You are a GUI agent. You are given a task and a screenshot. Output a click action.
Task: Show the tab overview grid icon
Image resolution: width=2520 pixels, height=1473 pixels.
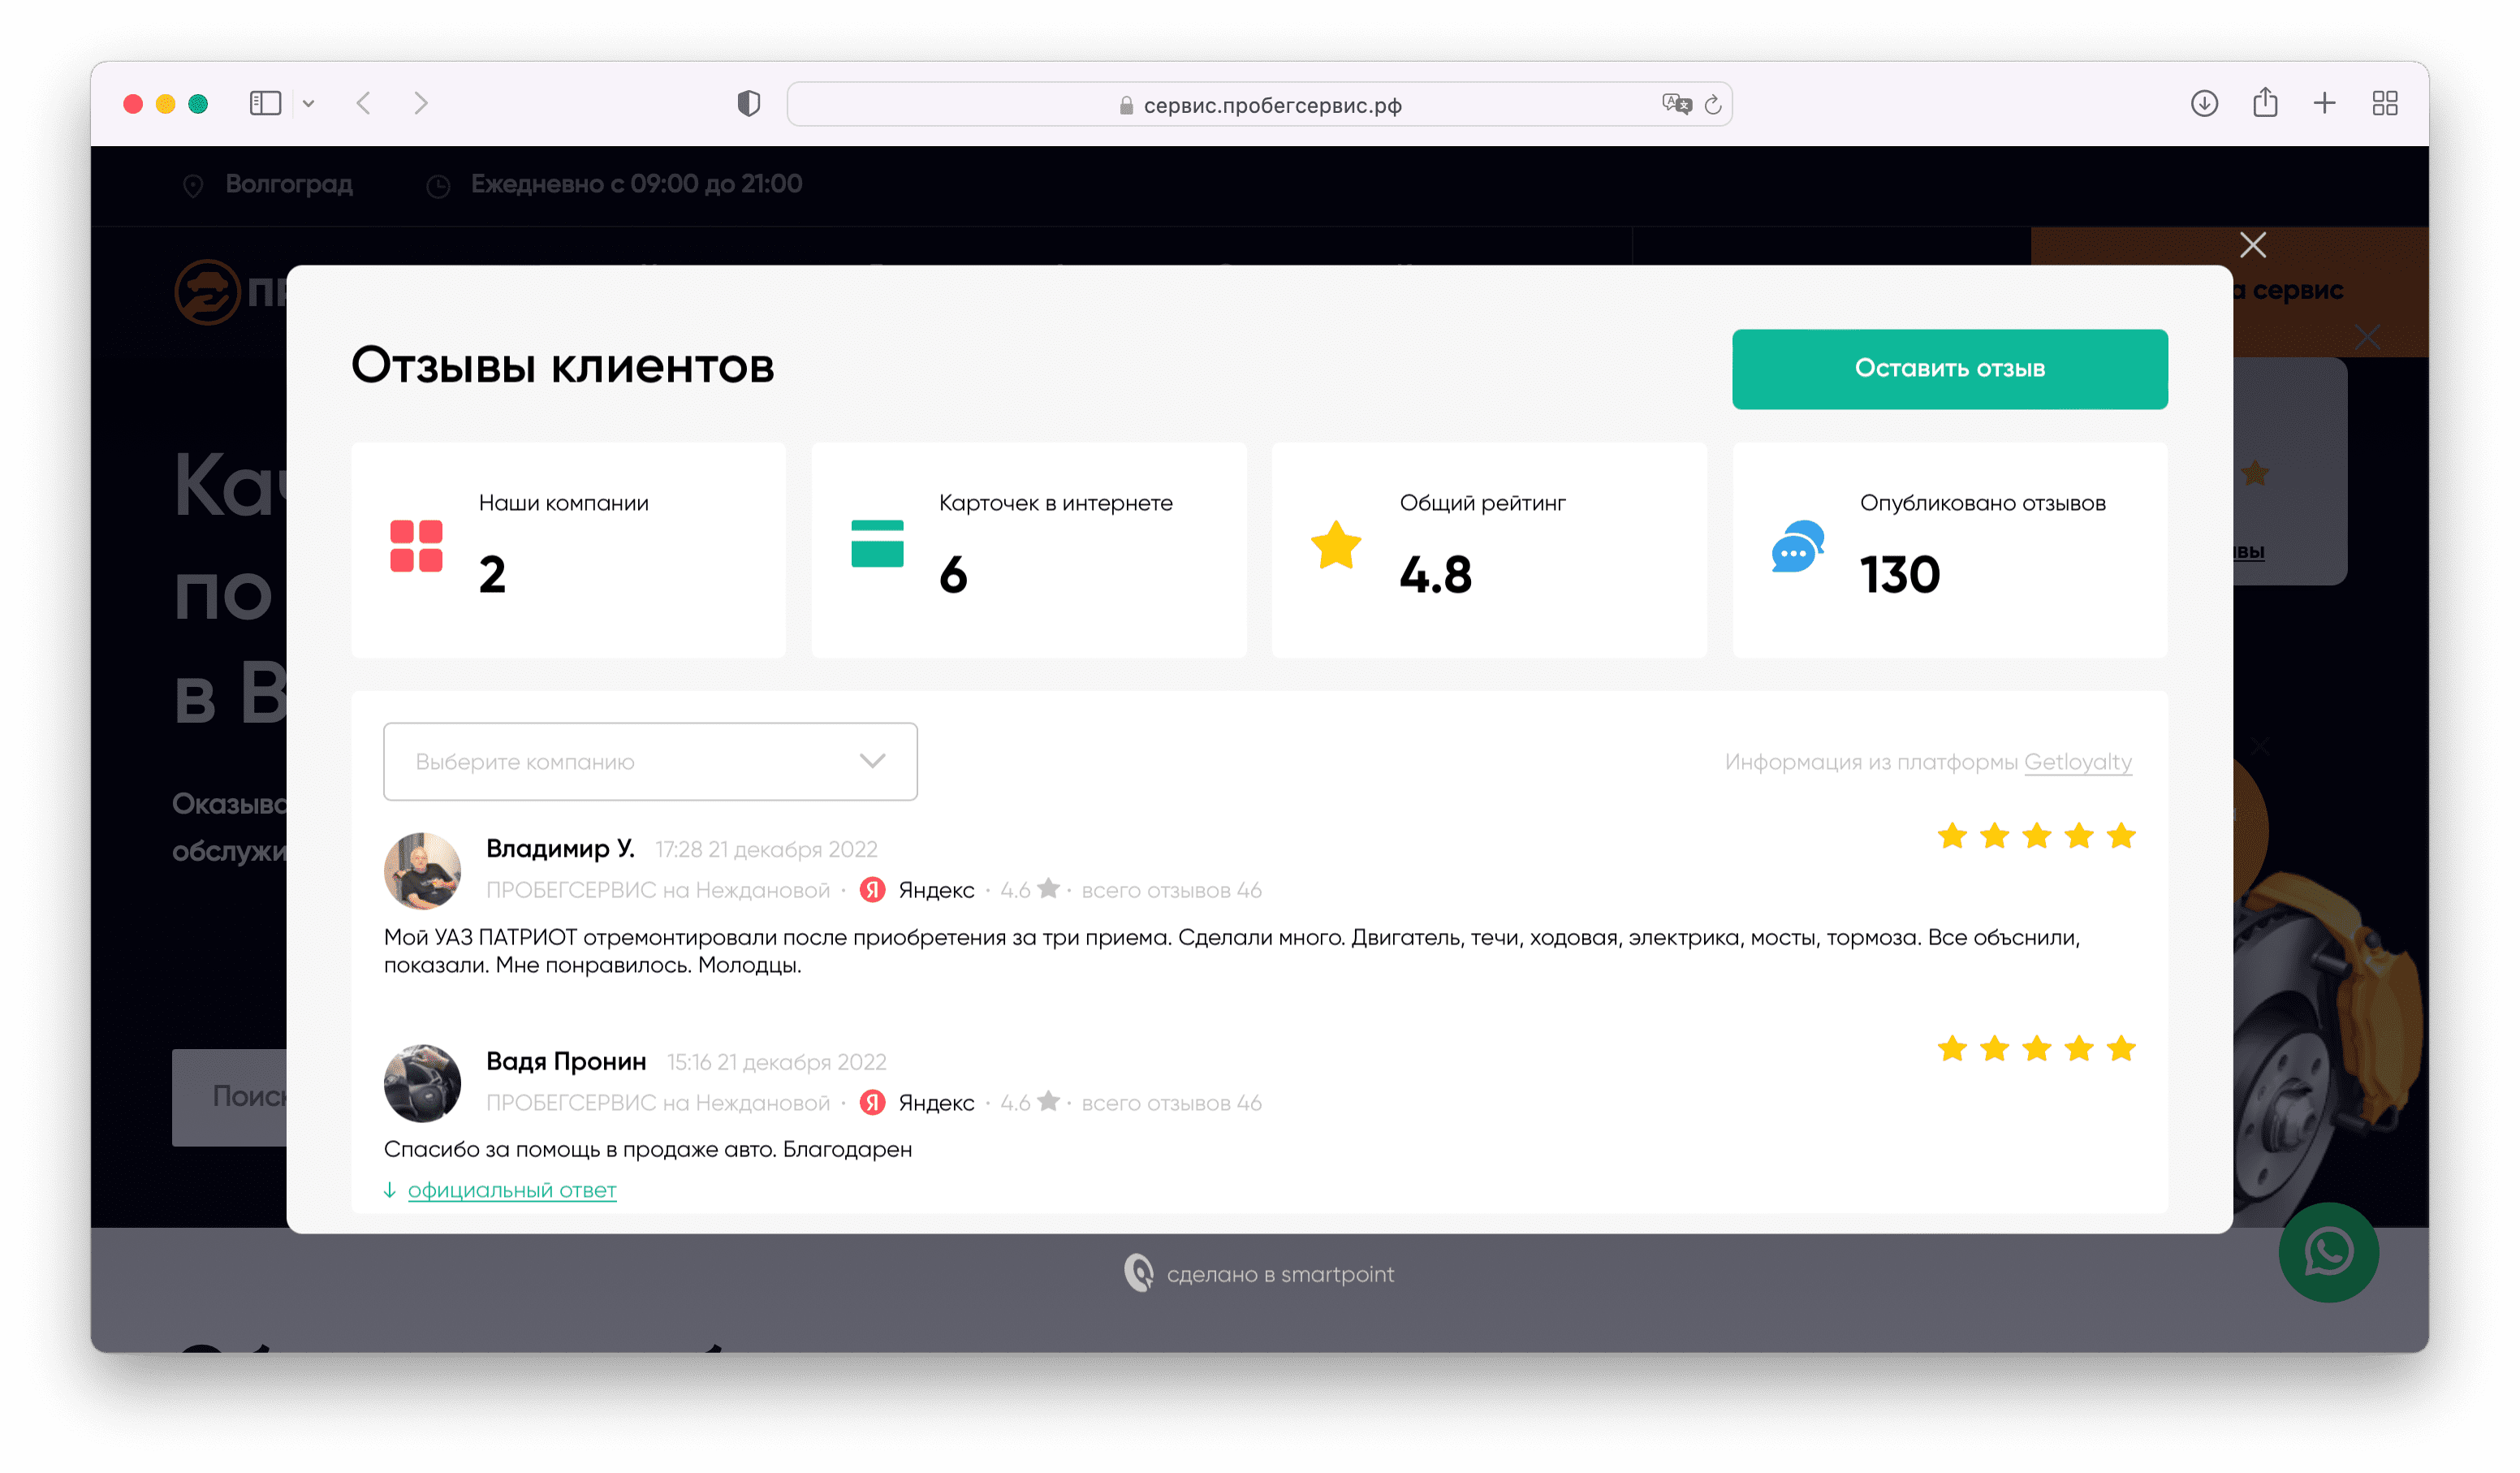[2385, 104]
